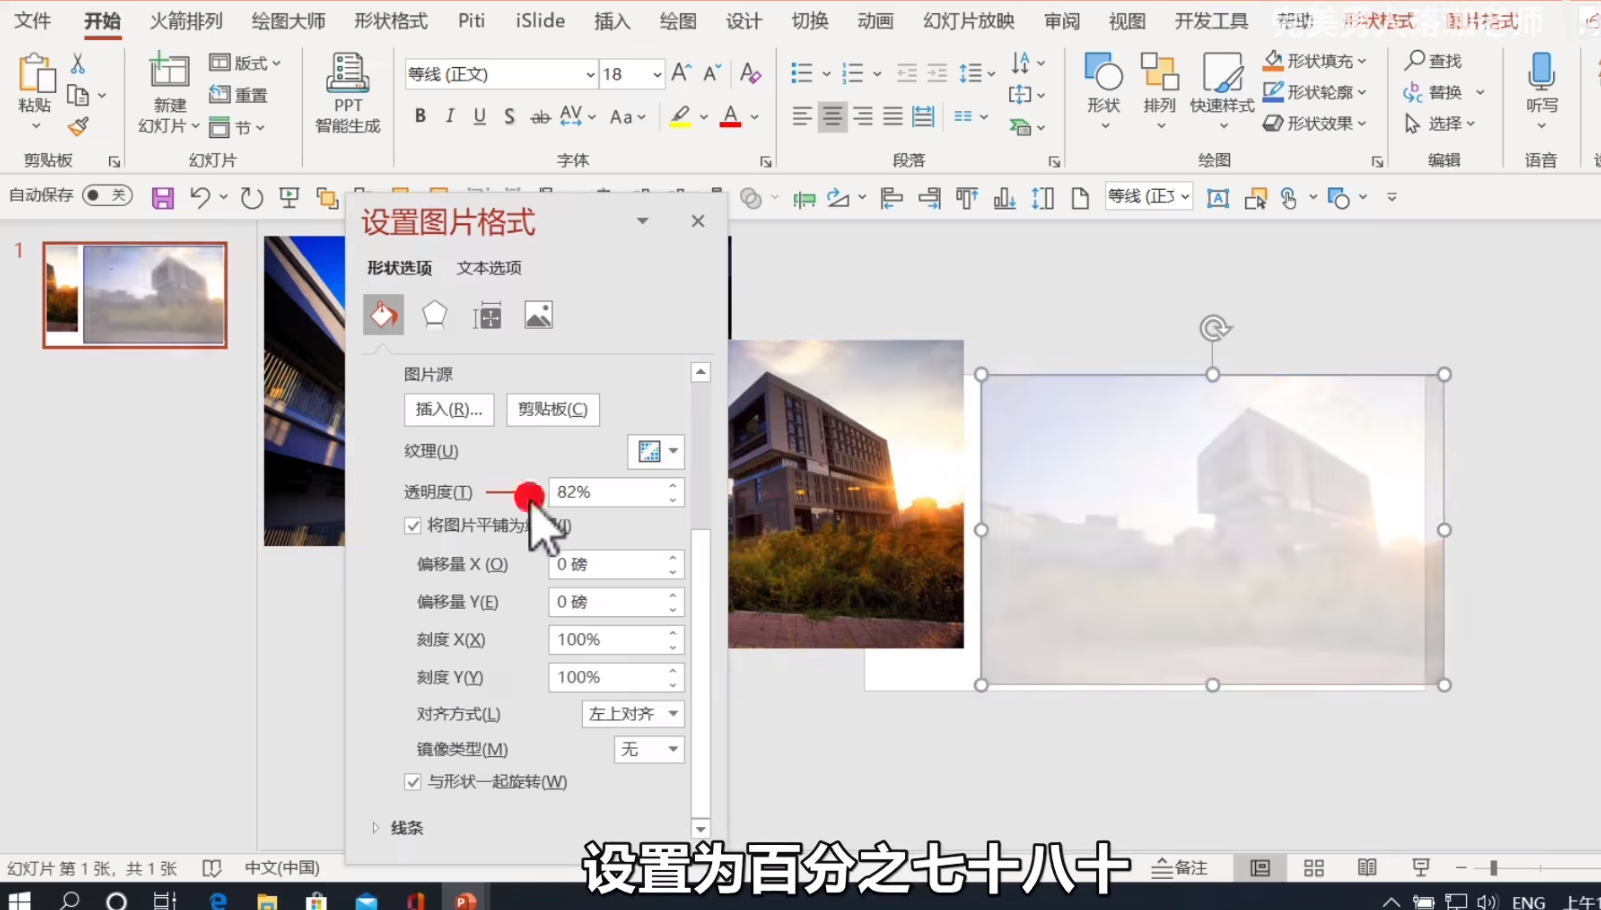Align text left in paragraph group

click(x=802, y=117)
